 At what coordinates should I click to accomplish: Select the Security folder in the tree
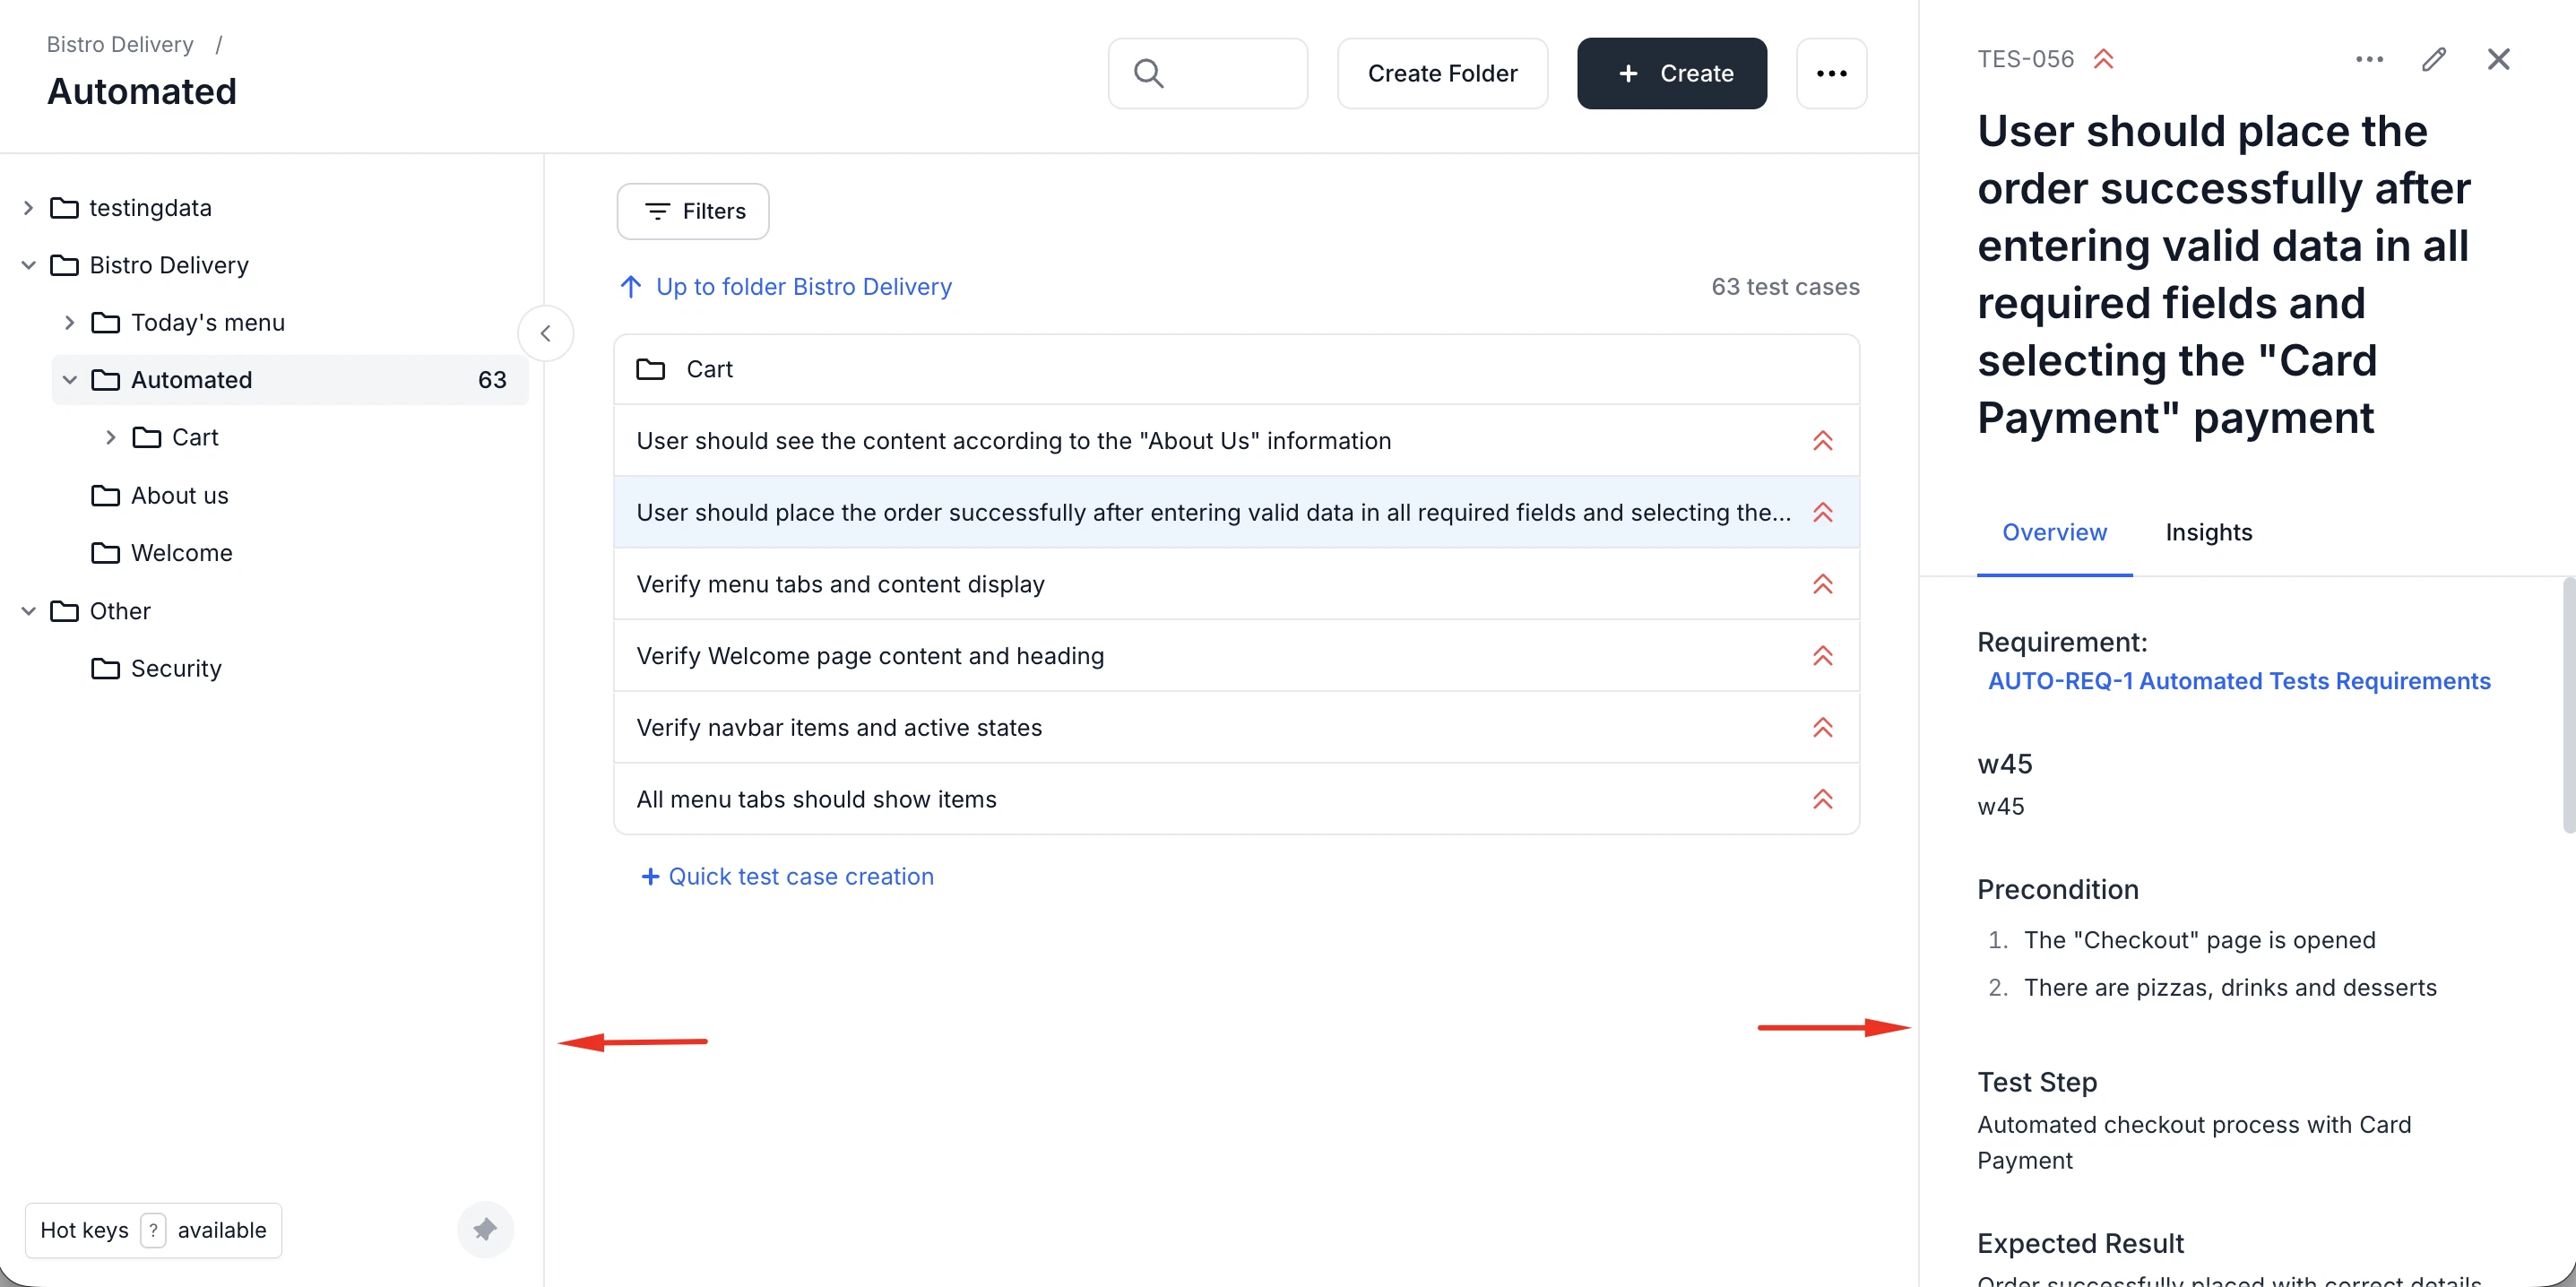176,668
